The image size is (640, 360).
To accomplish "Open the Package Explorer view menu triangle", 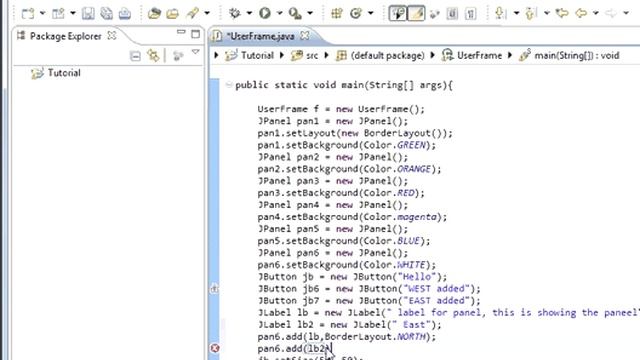I will [196, 52].
